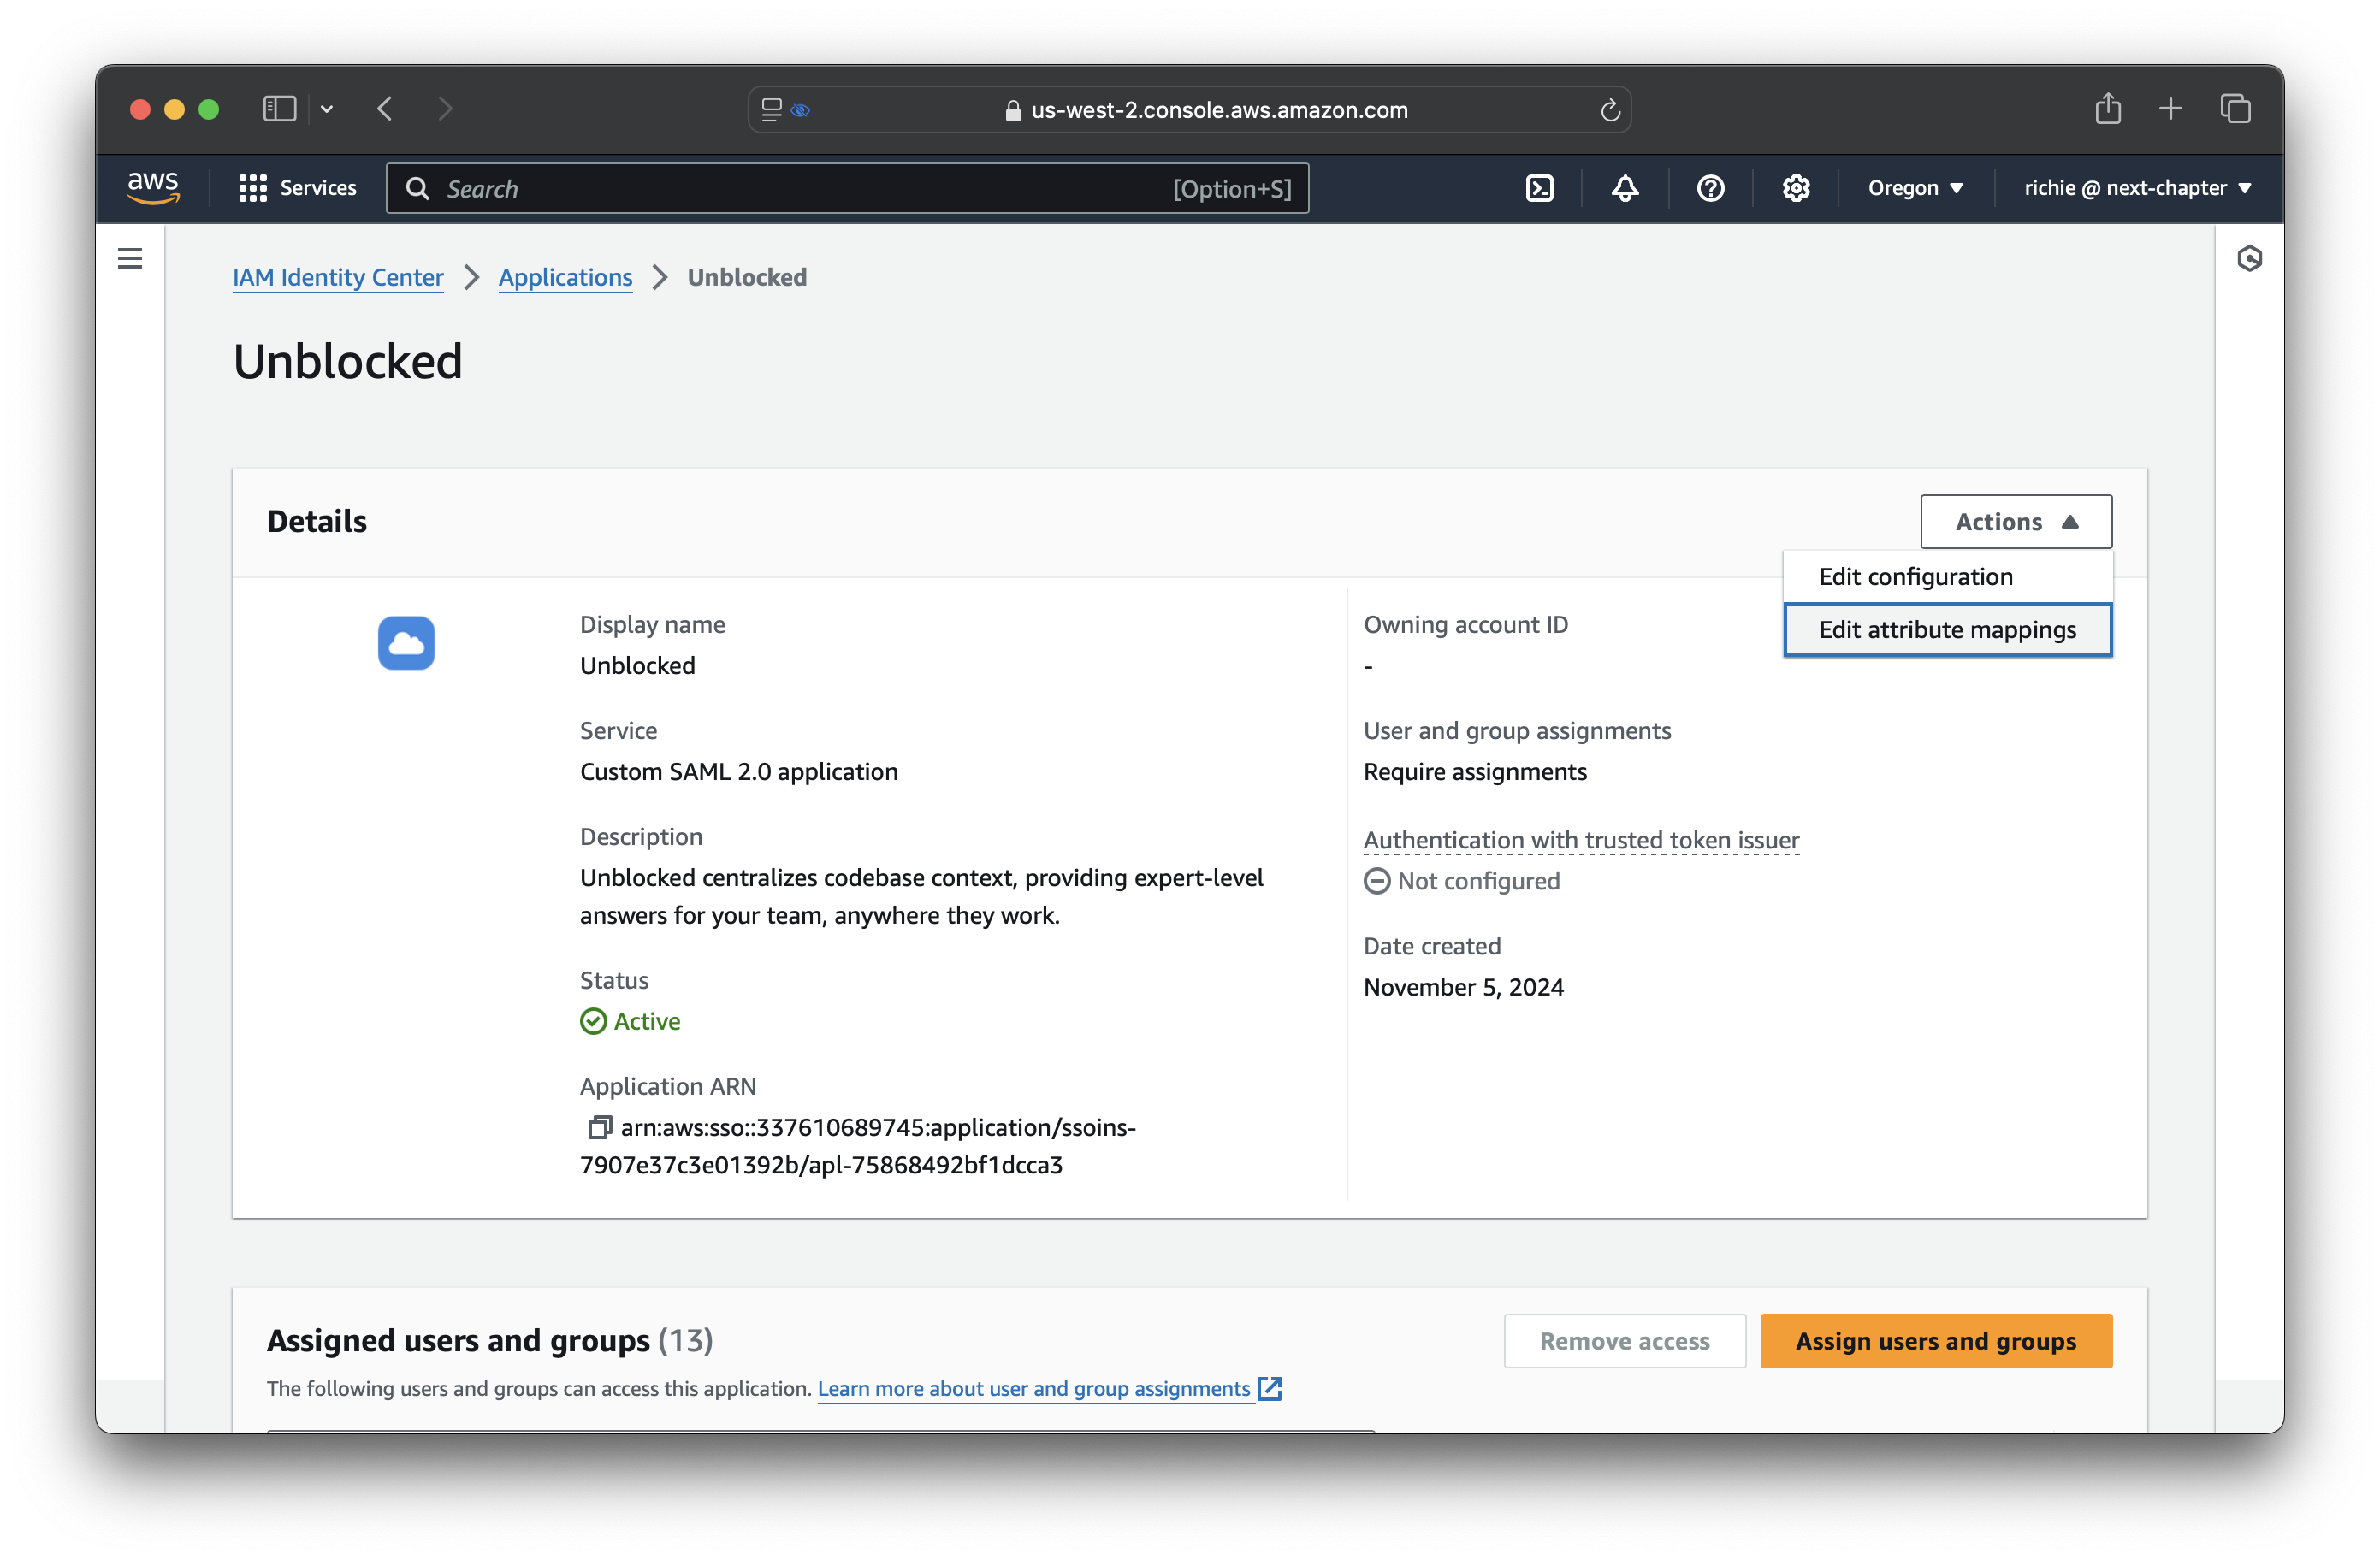Go back in Safari
This screenshot has height=1560, width=2380.
tap(385, 109)
